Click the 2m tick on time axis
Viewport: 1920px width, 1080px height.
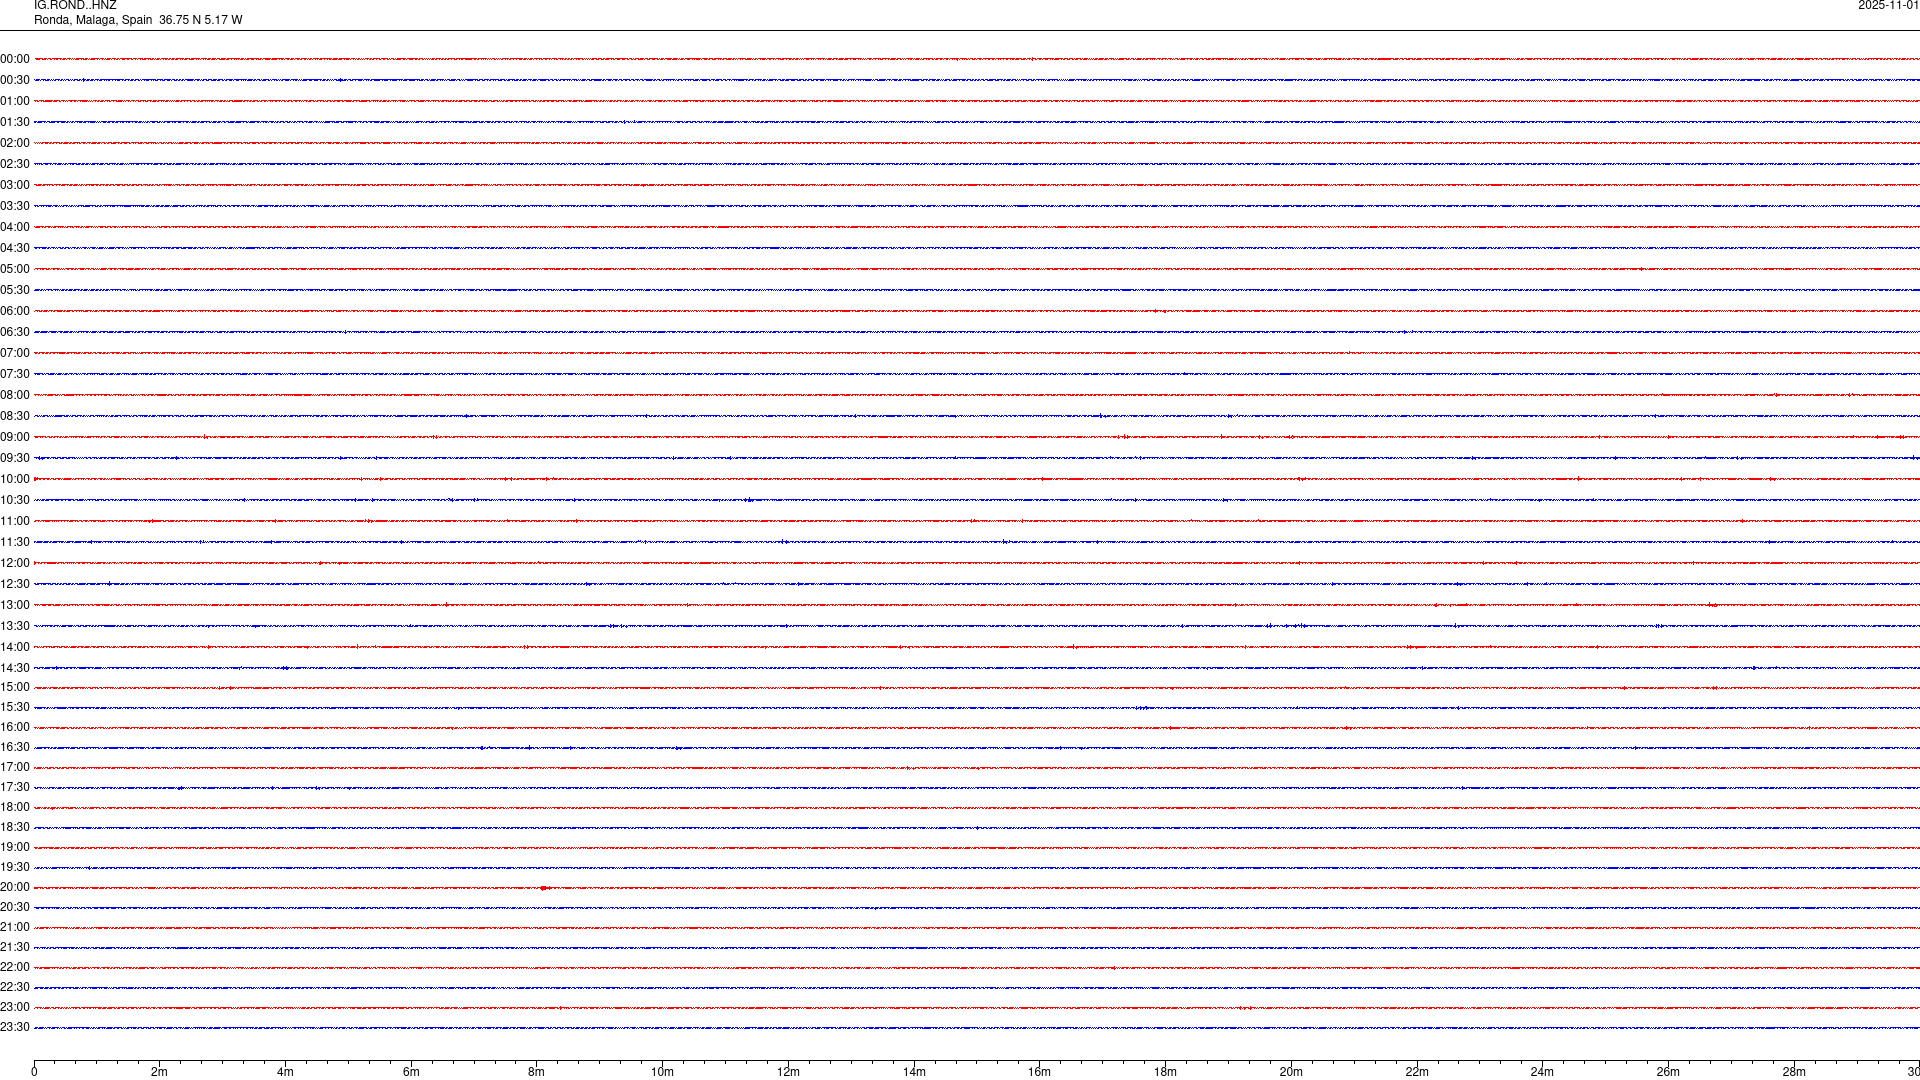tap(160, 1071)
